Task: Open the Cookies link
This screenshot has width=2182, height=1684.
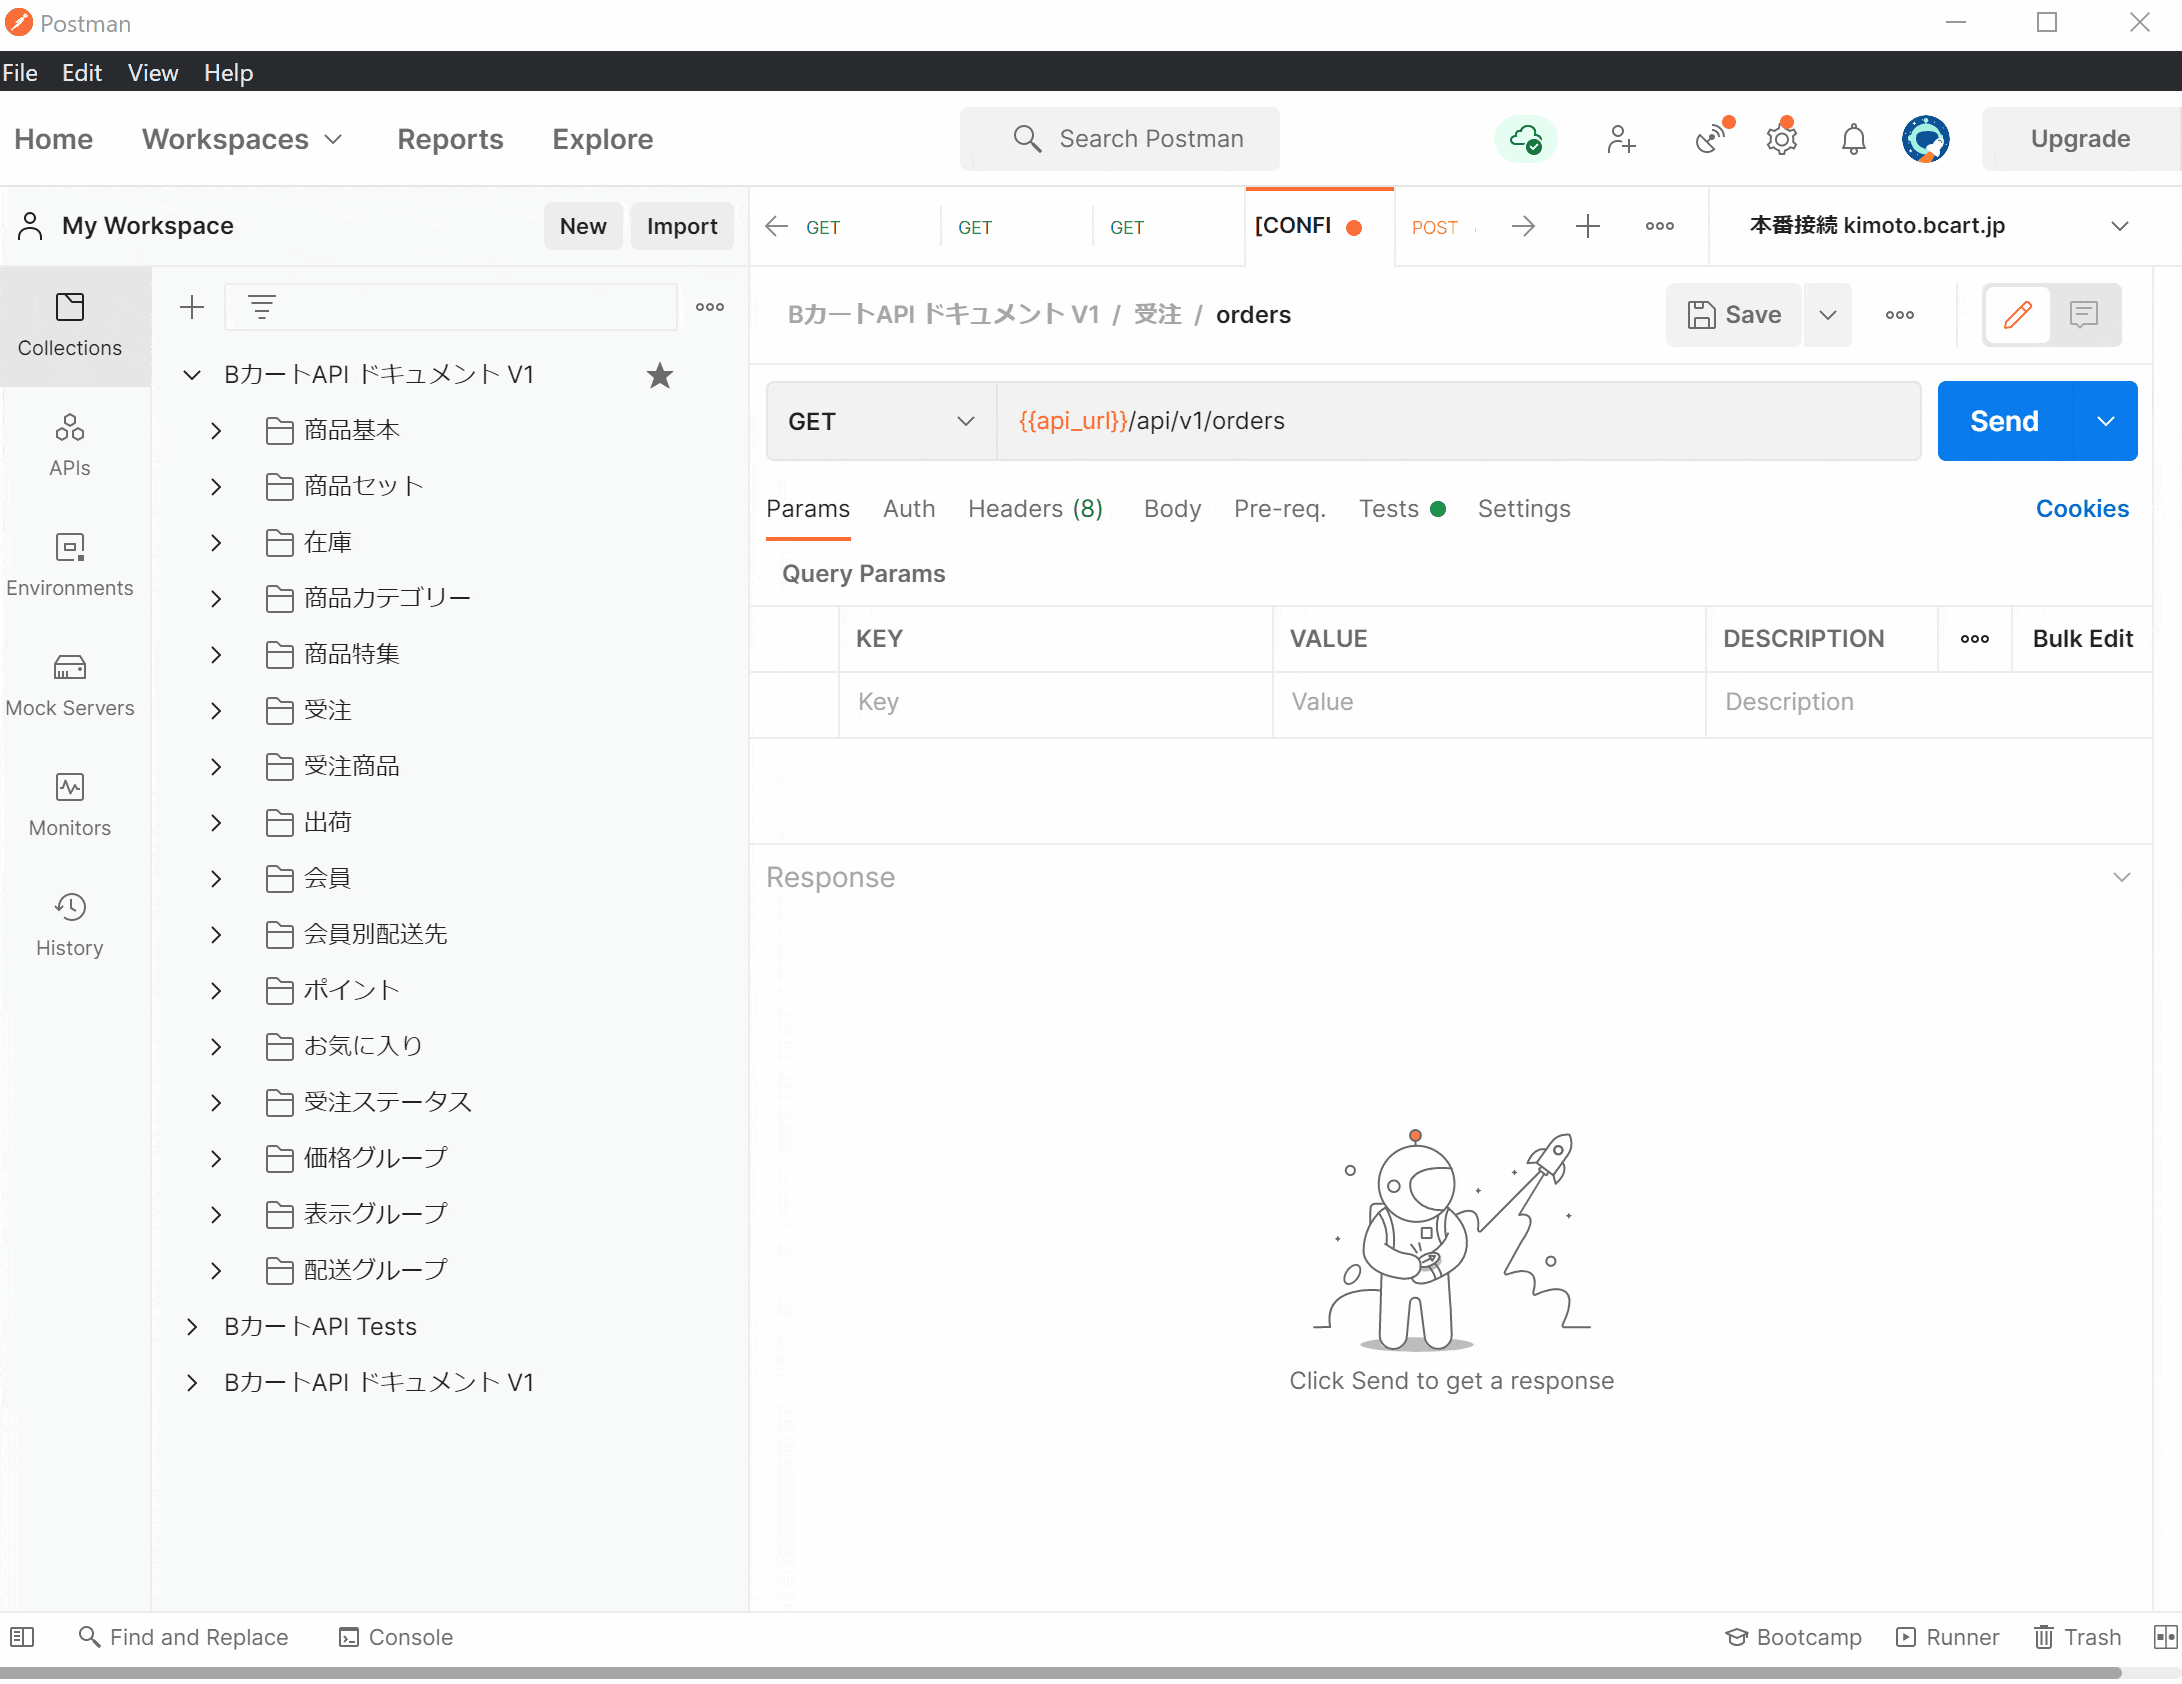Action: click(x=2082, y=509)
